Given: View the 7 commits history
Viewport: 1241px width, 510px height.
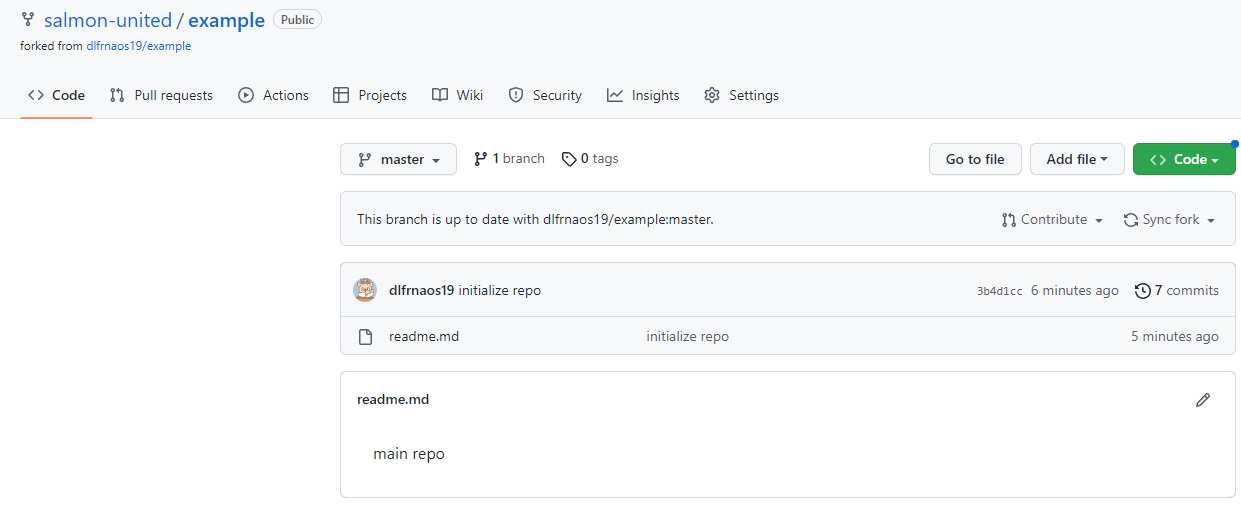Looking at the screenshot, I should pyautogui.click(x=1177, y=290).
